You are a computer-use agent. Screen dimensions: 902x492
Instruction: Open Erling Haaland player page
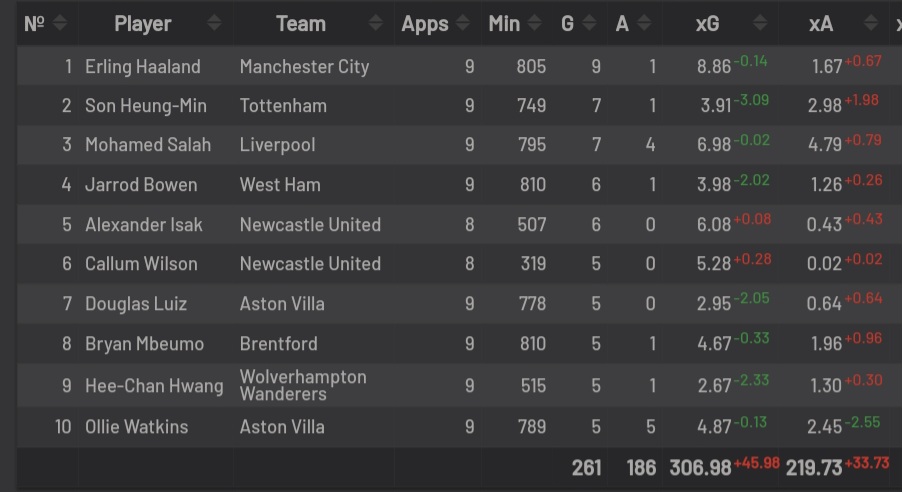point(143,67)
